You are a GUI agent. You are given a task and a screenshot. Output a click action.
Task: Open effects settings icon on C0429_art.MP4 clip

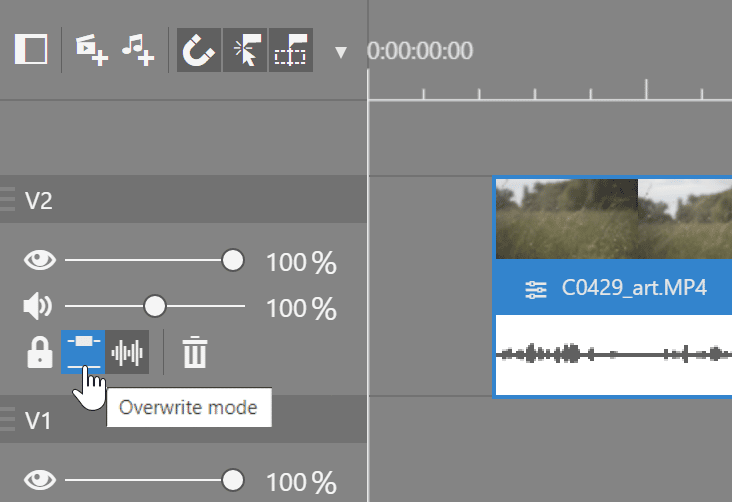pos(536,290)
